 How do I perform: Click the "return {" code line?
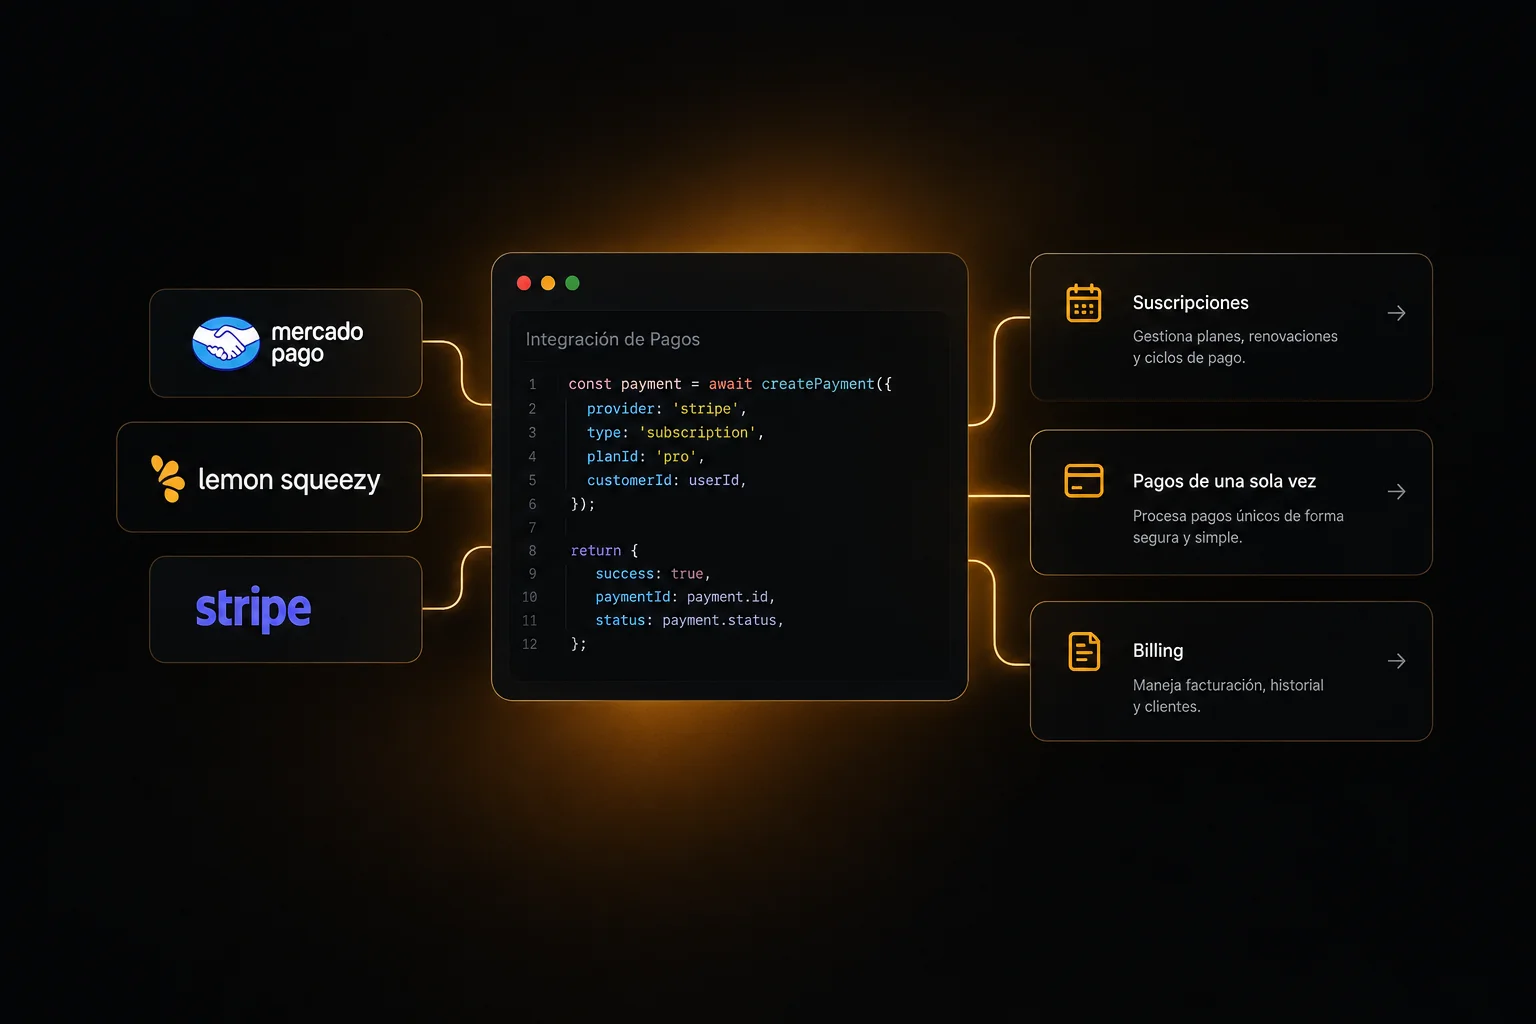[604, 551]
